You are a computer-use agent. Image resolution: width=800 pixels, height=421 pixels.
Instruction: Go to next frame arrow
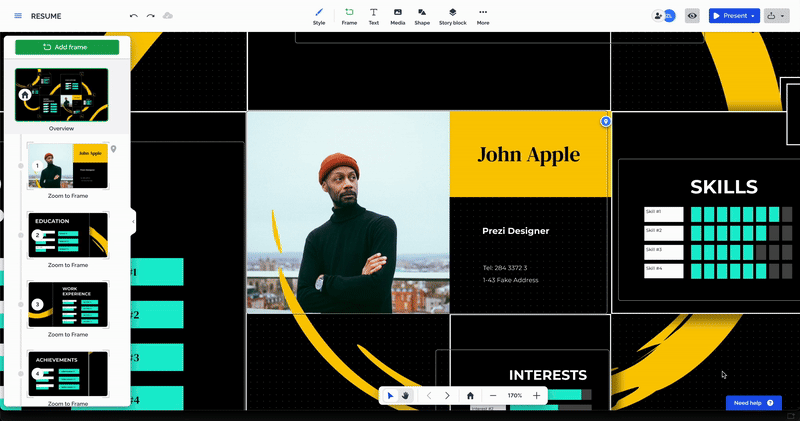[x=447, y=395]
